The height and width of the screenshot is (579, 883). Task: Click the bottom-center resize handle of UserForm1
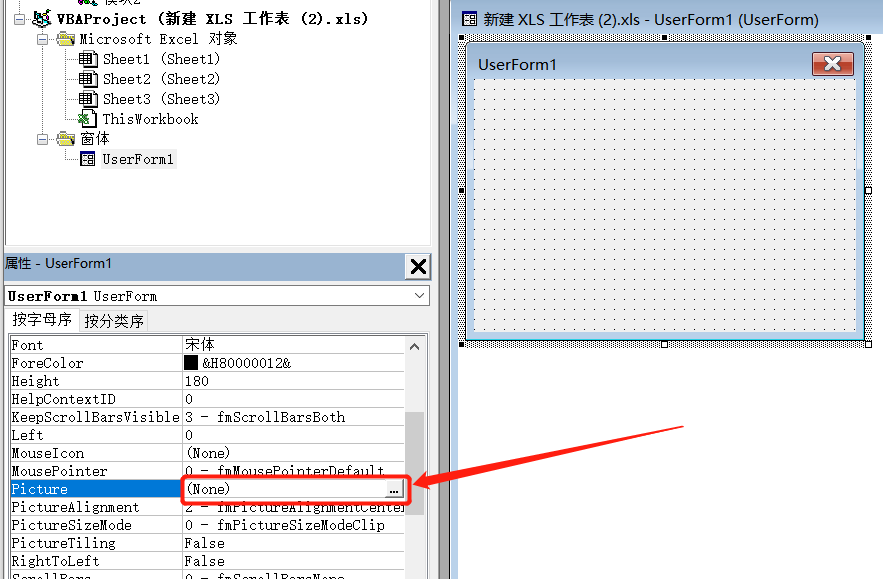click(x=665, y=344)
